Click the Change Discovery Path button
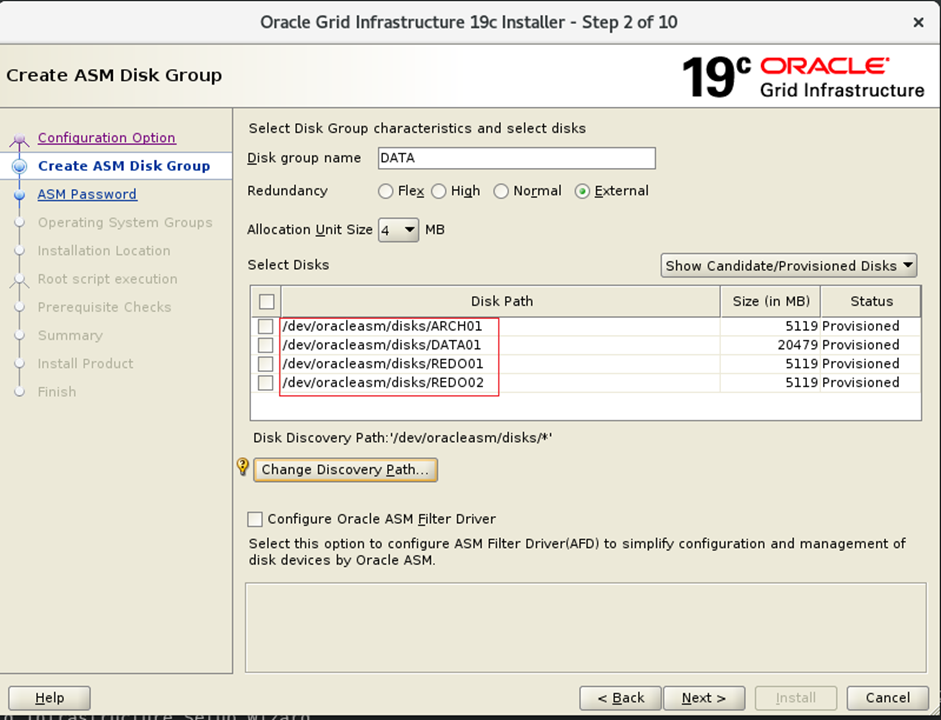 coord(346,470)
